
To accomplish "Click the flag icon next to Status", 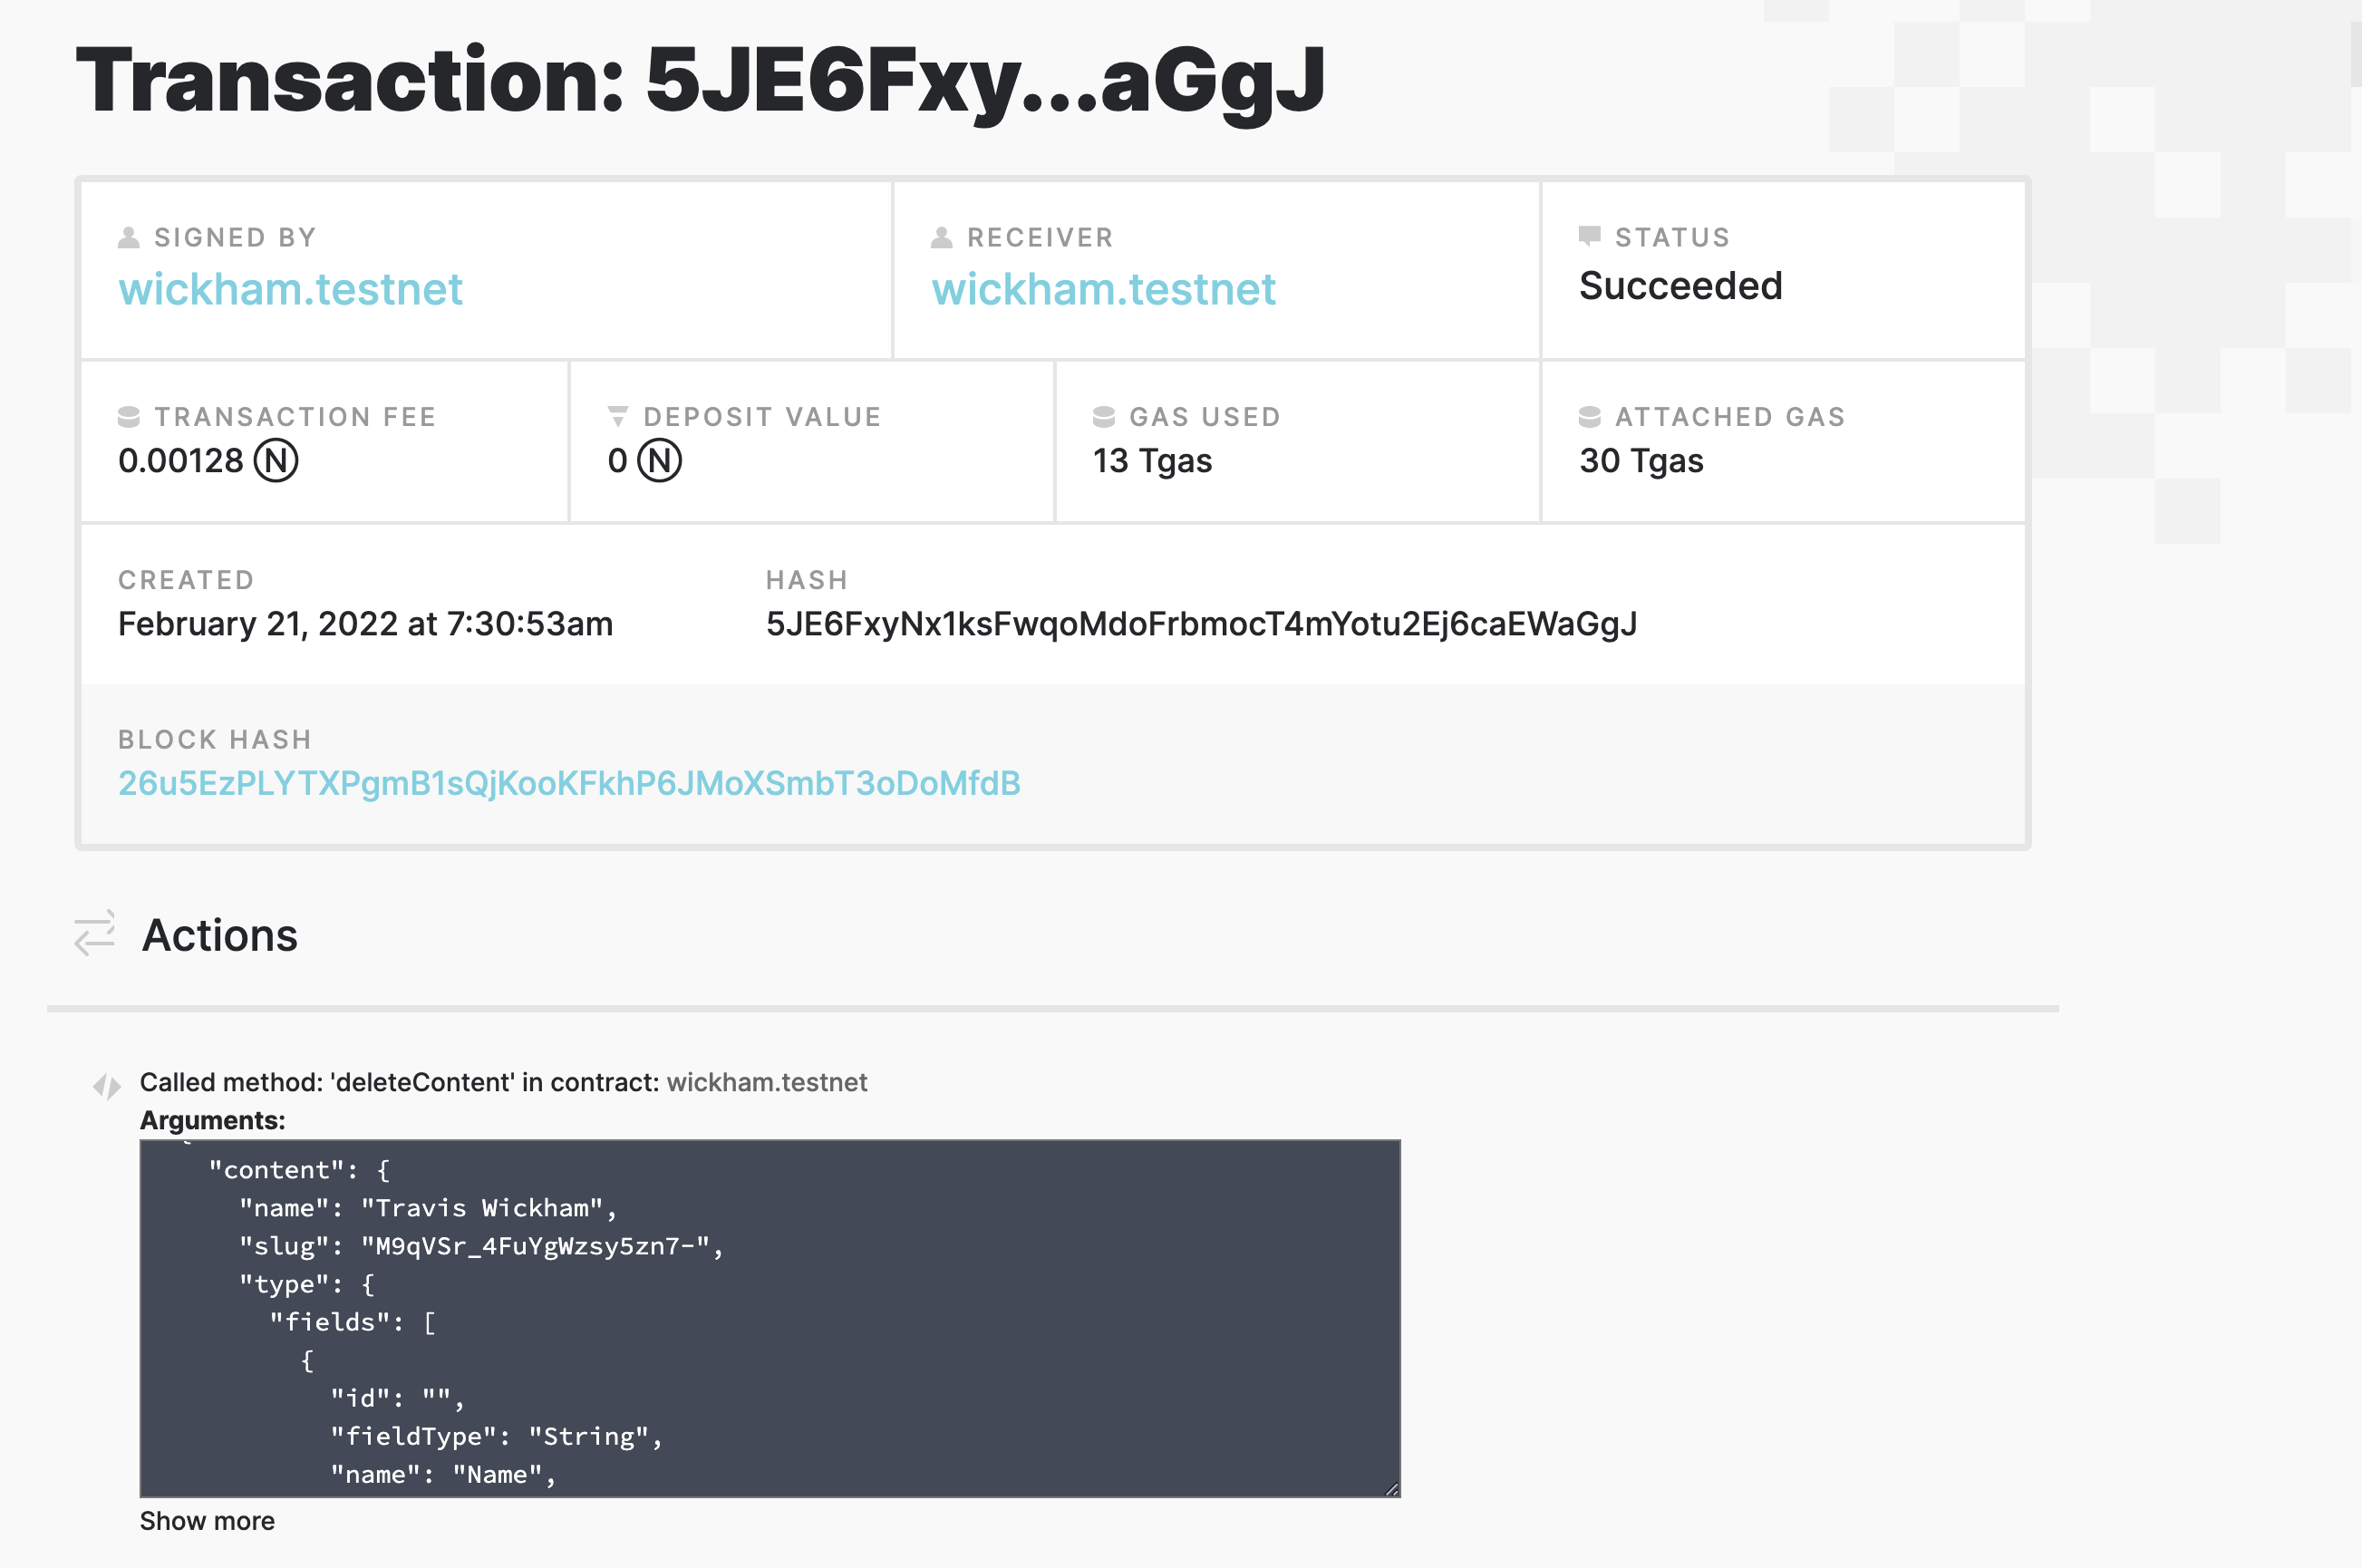I will (1589, 236).
